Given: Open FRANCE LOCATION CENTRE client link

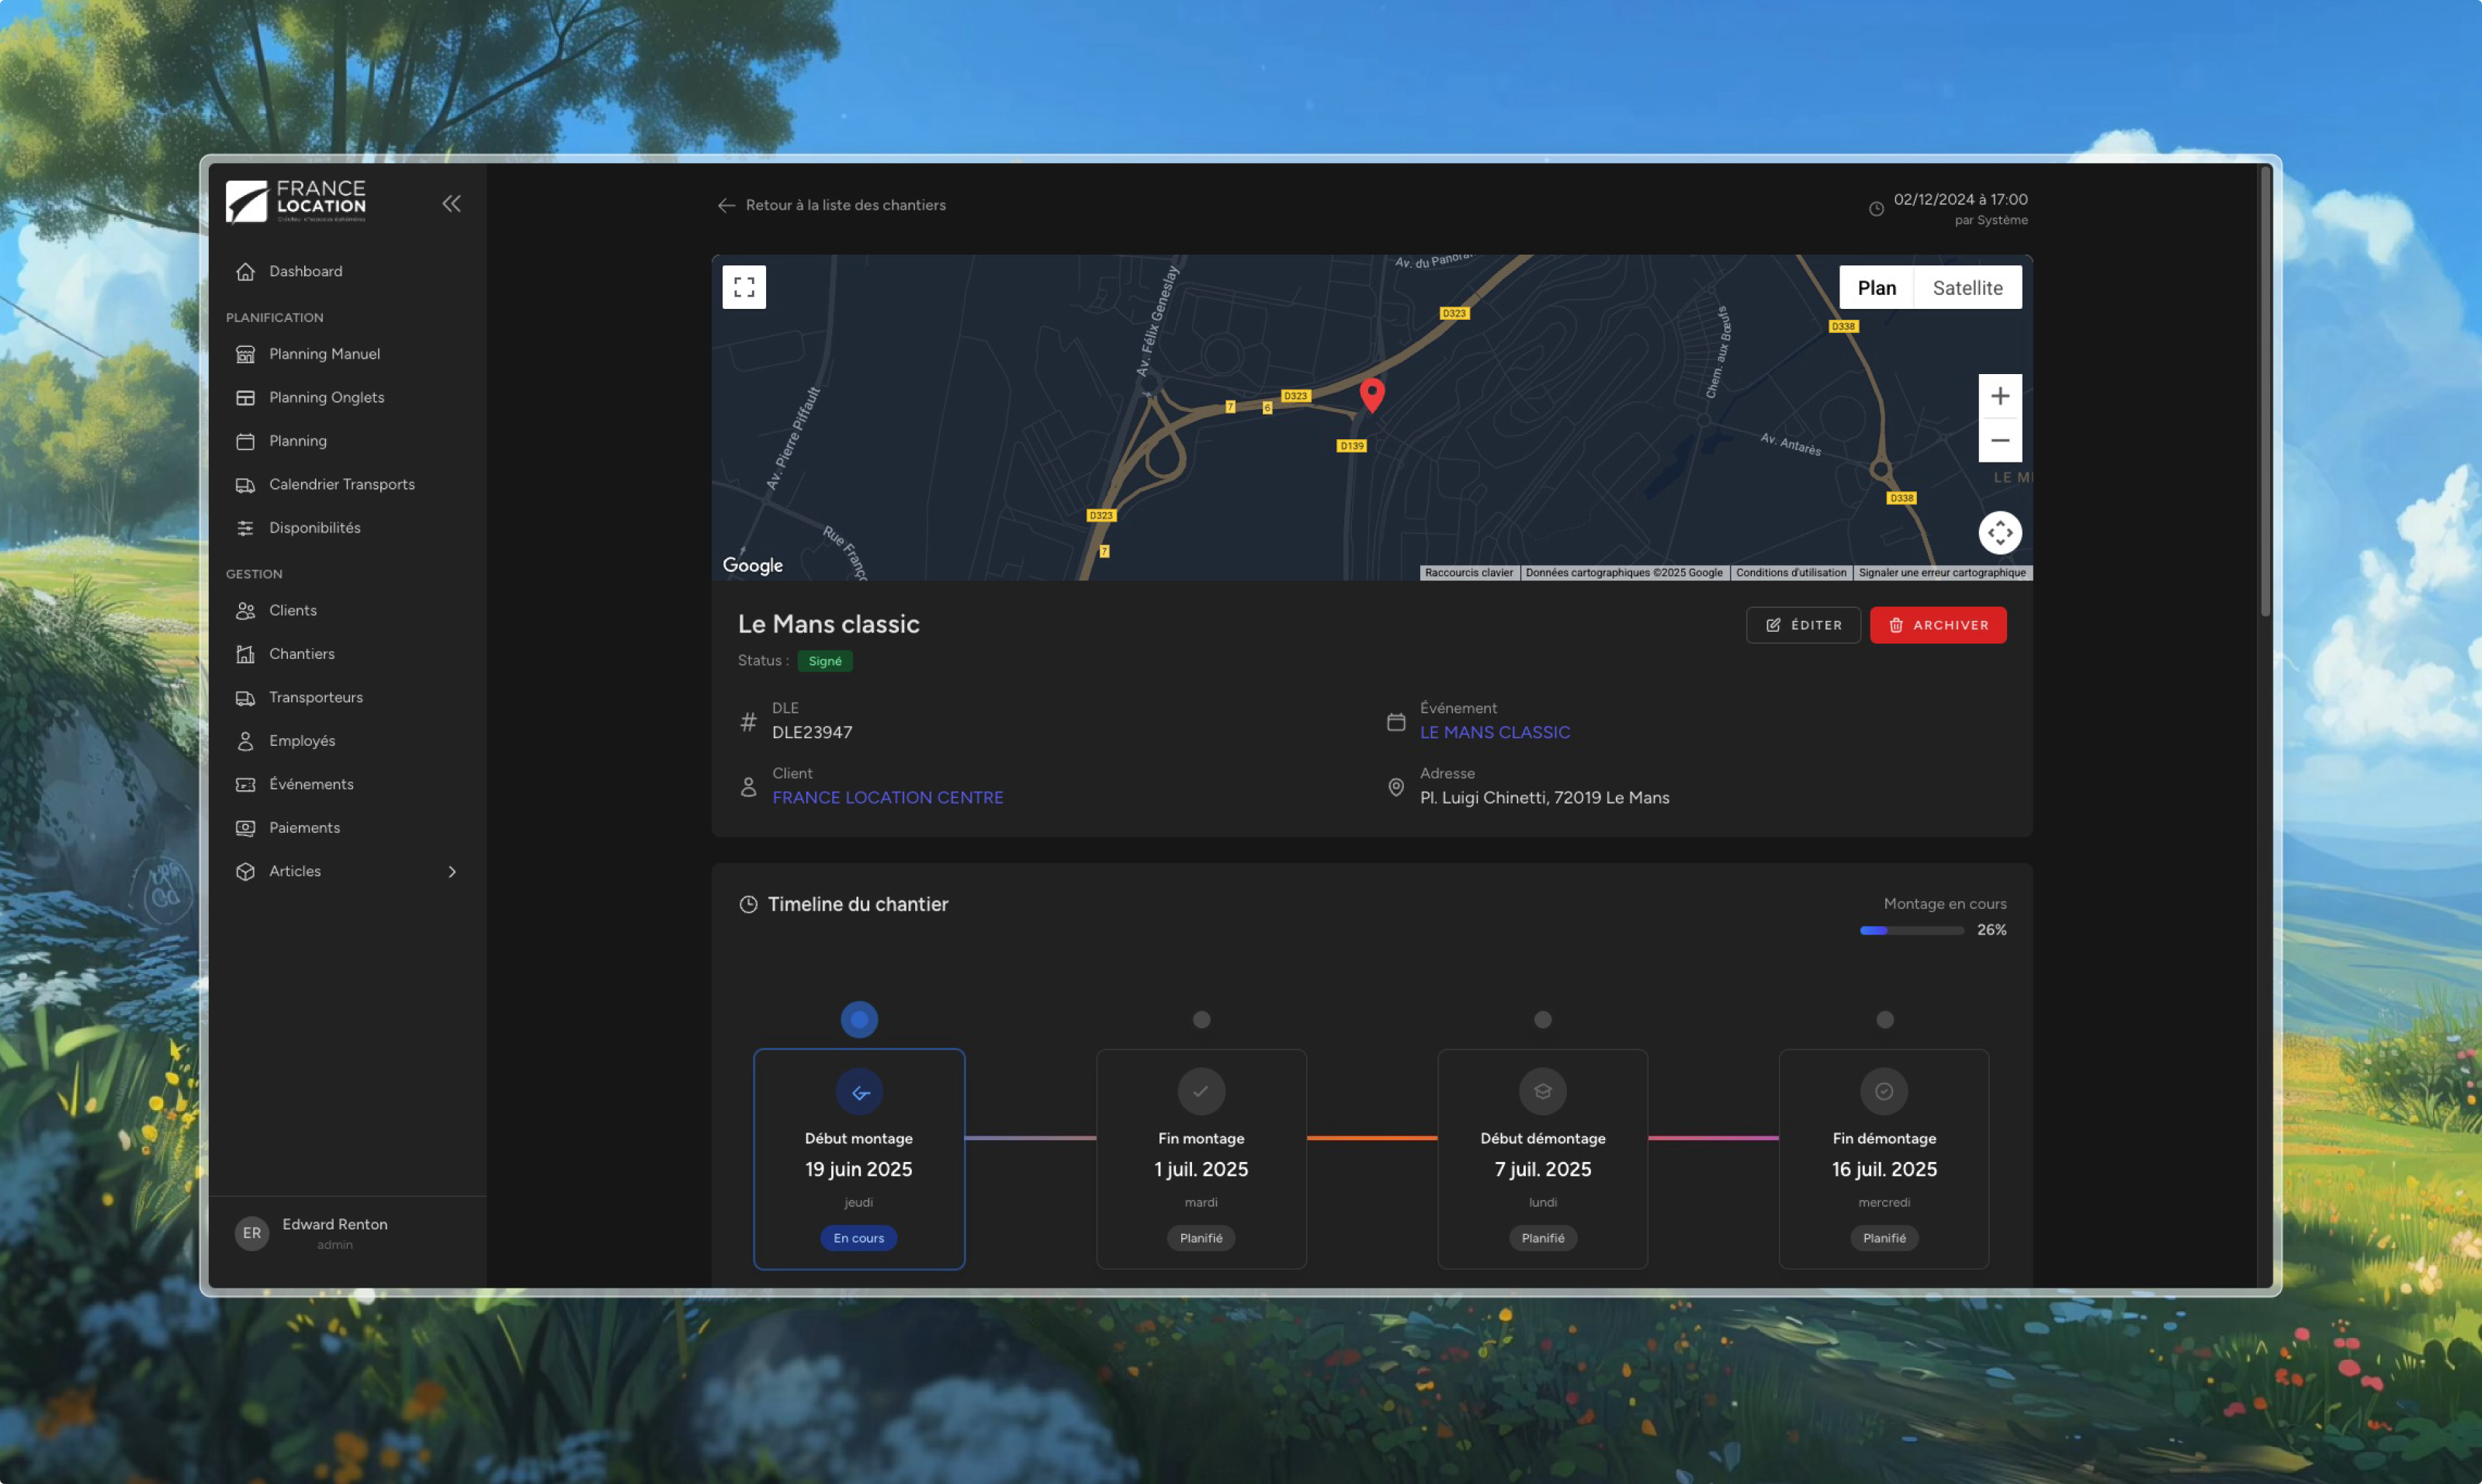Looking at the screenshot, I should click(887, 797).
